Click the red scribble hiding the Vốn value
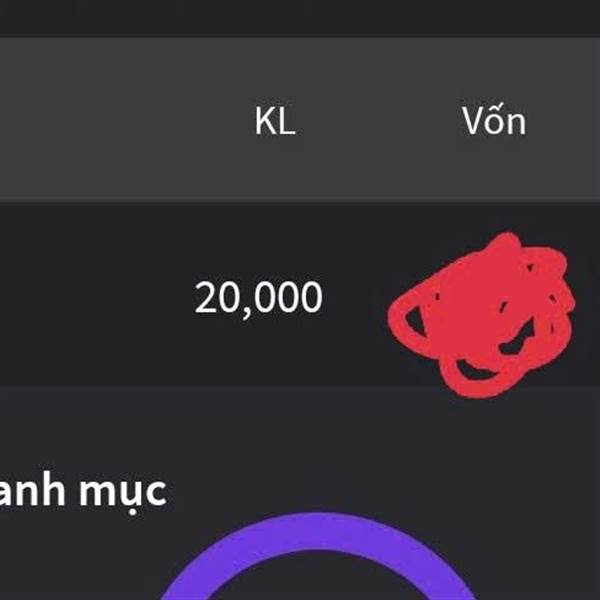 coord(481,316)
